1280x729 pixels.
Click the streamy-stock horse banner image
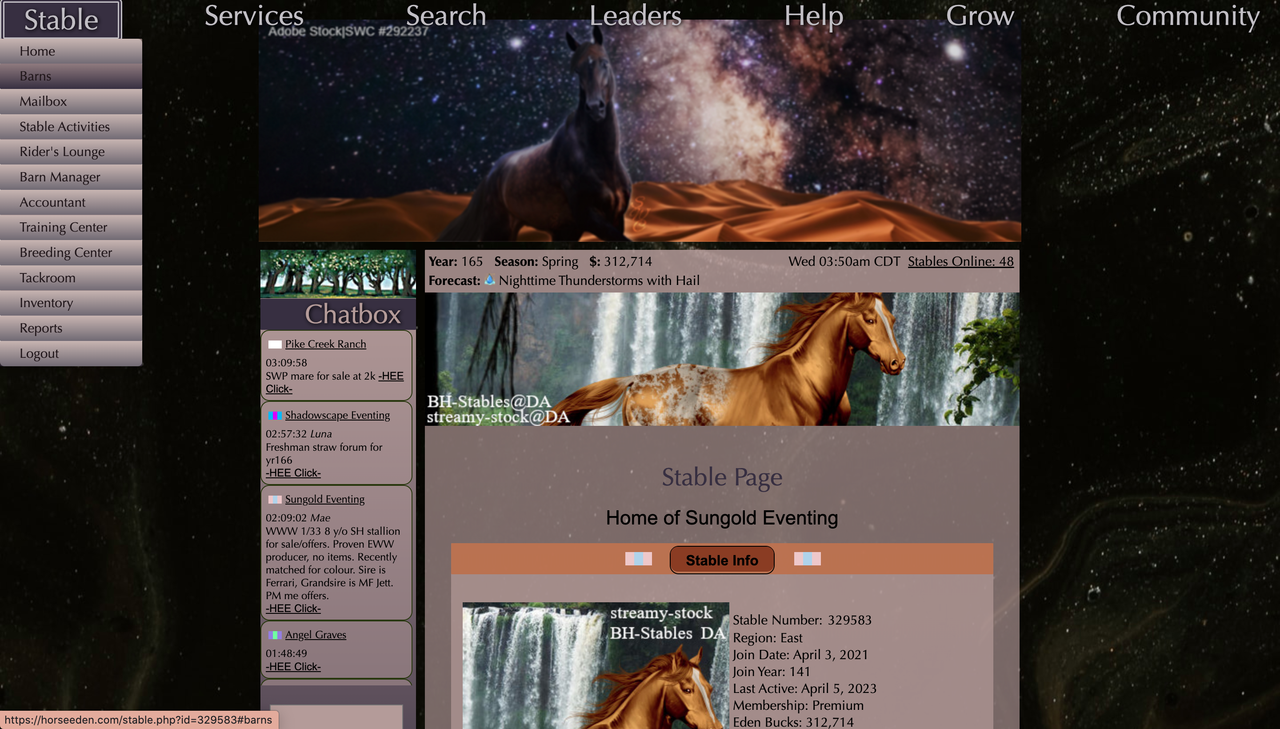[720, 358]
